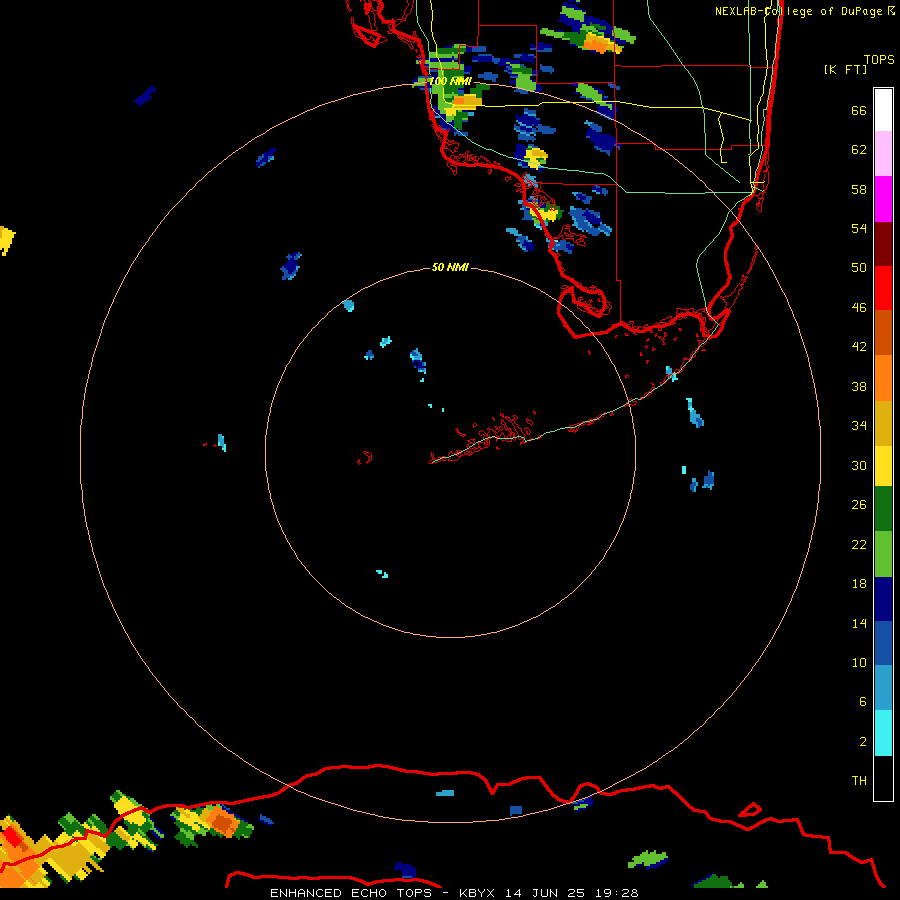Click the legend value 30
900x900 pixels.
pos(859,465)
